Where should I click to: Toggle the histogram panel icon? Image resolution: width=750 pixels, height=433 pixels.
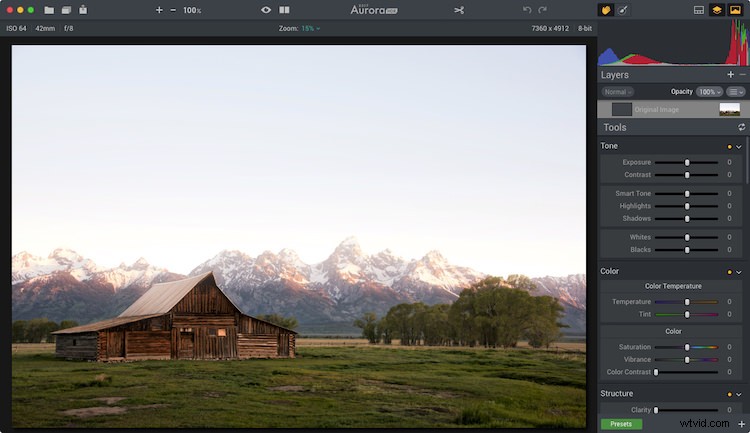[x=699, y=10]
